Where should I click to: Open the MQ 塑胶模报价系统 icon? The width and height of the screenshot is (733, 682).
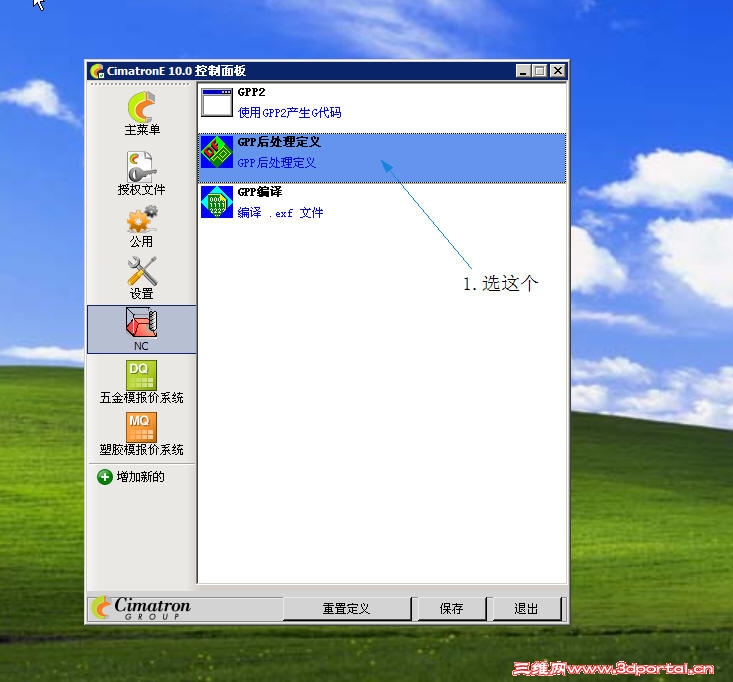pyautogui.click(x=141, y=427)
